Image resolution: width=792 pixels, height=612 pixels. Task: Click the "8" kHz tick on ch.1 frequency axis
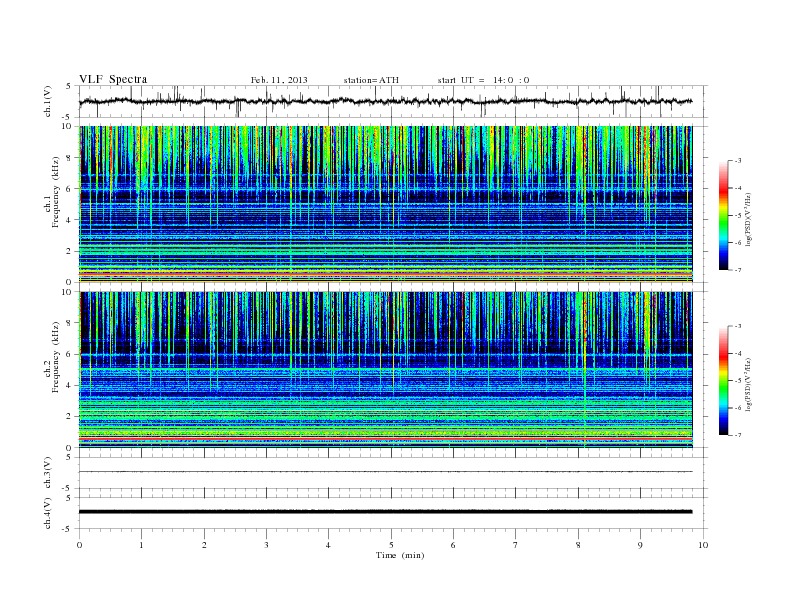69,158
